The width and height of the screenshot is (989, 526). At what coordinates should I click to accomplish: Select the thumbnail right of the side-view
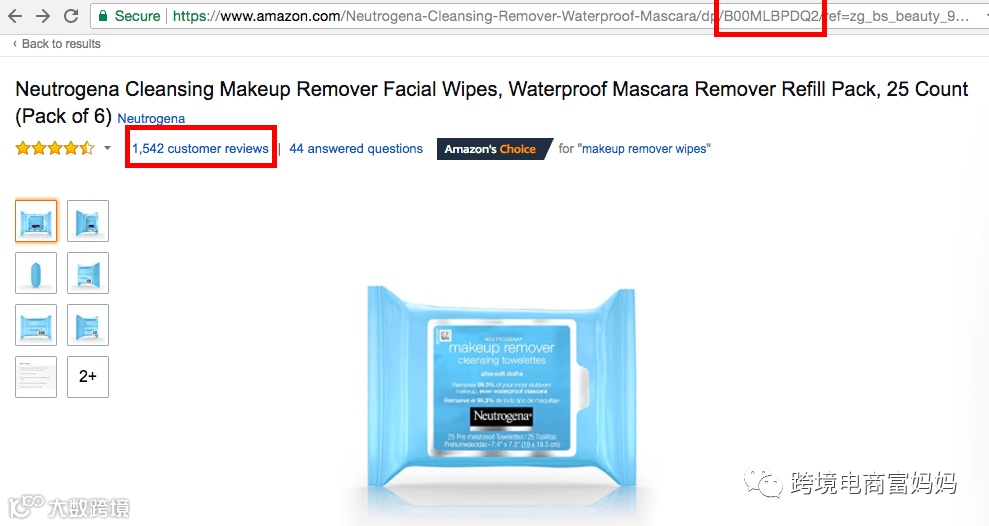(x=88, y=273)
